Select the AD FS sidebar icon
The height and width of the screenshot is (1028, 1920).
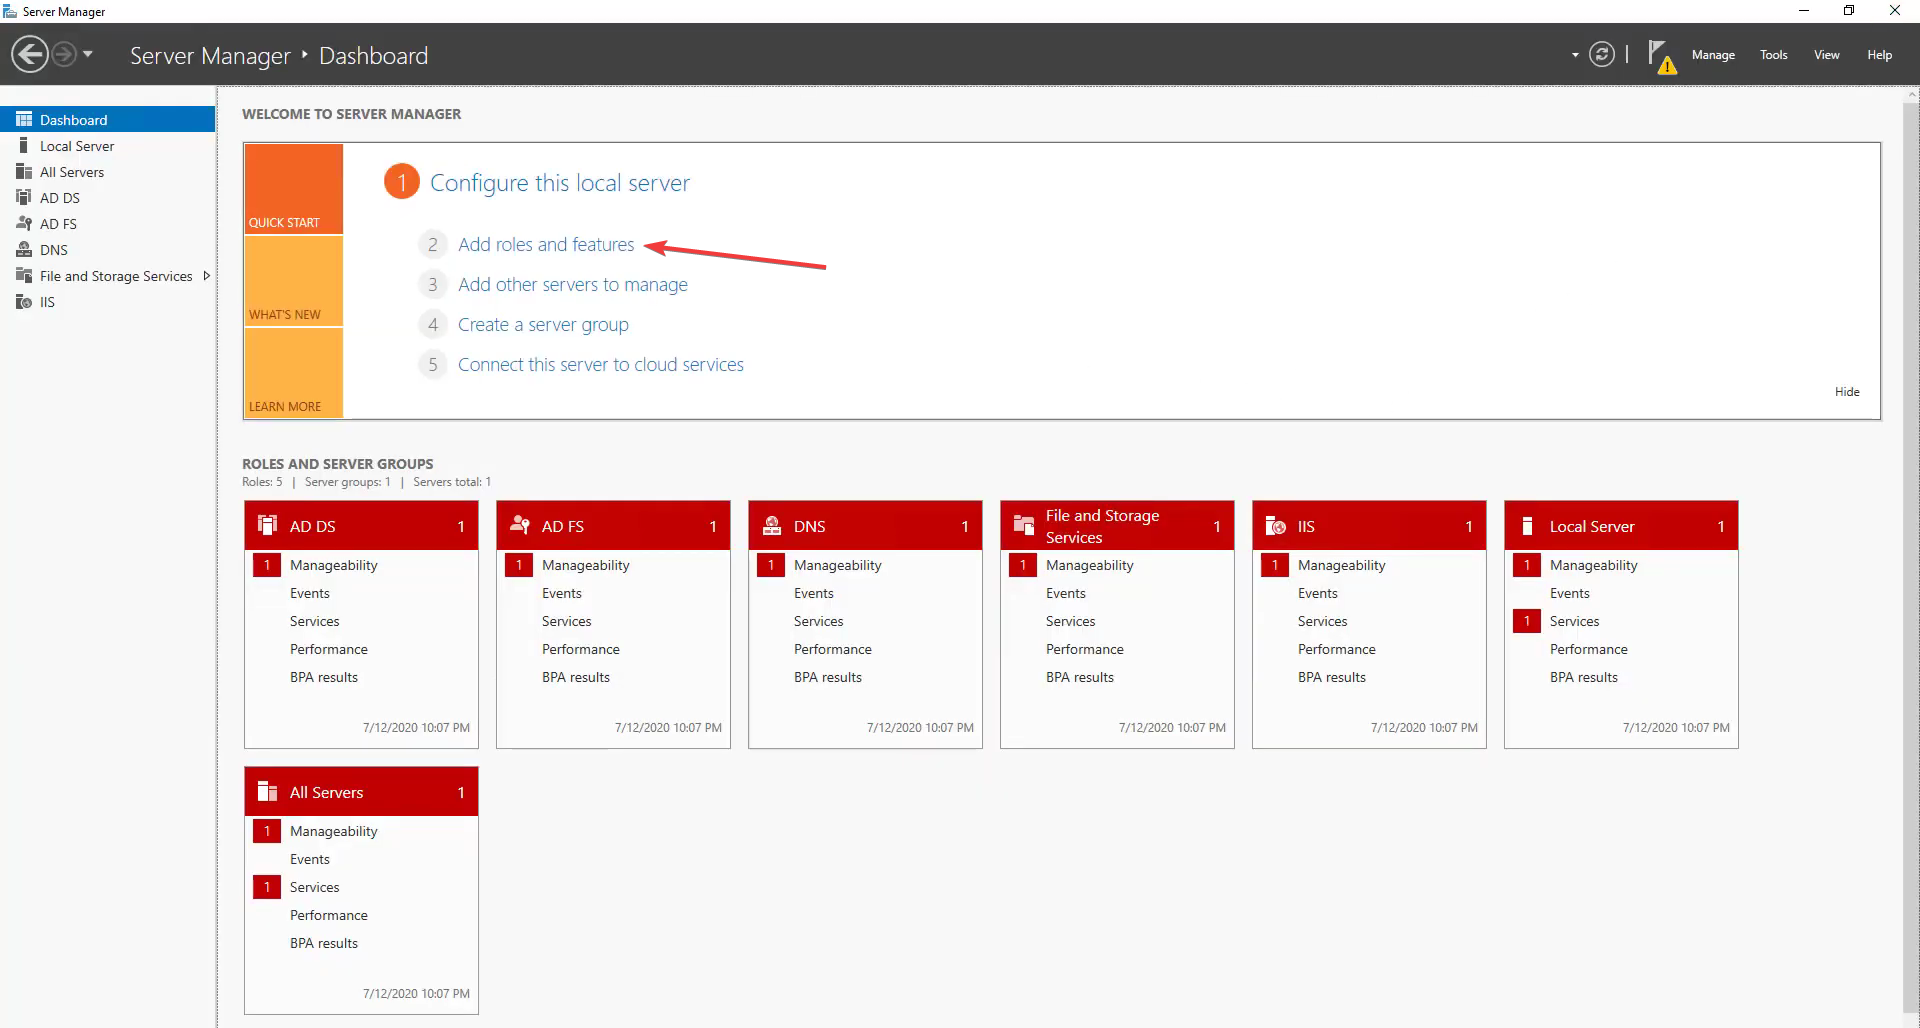(24, 223)
